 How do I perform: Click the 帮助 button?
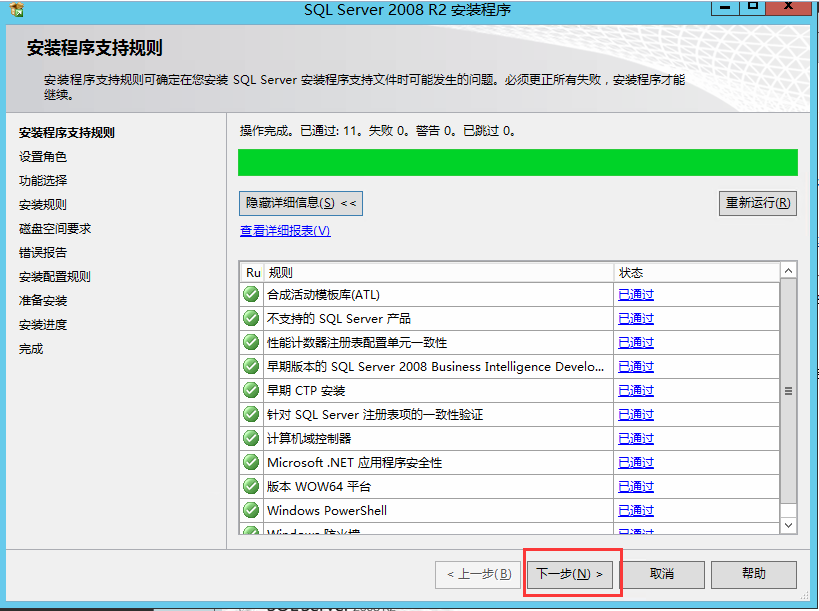(754, 574)
